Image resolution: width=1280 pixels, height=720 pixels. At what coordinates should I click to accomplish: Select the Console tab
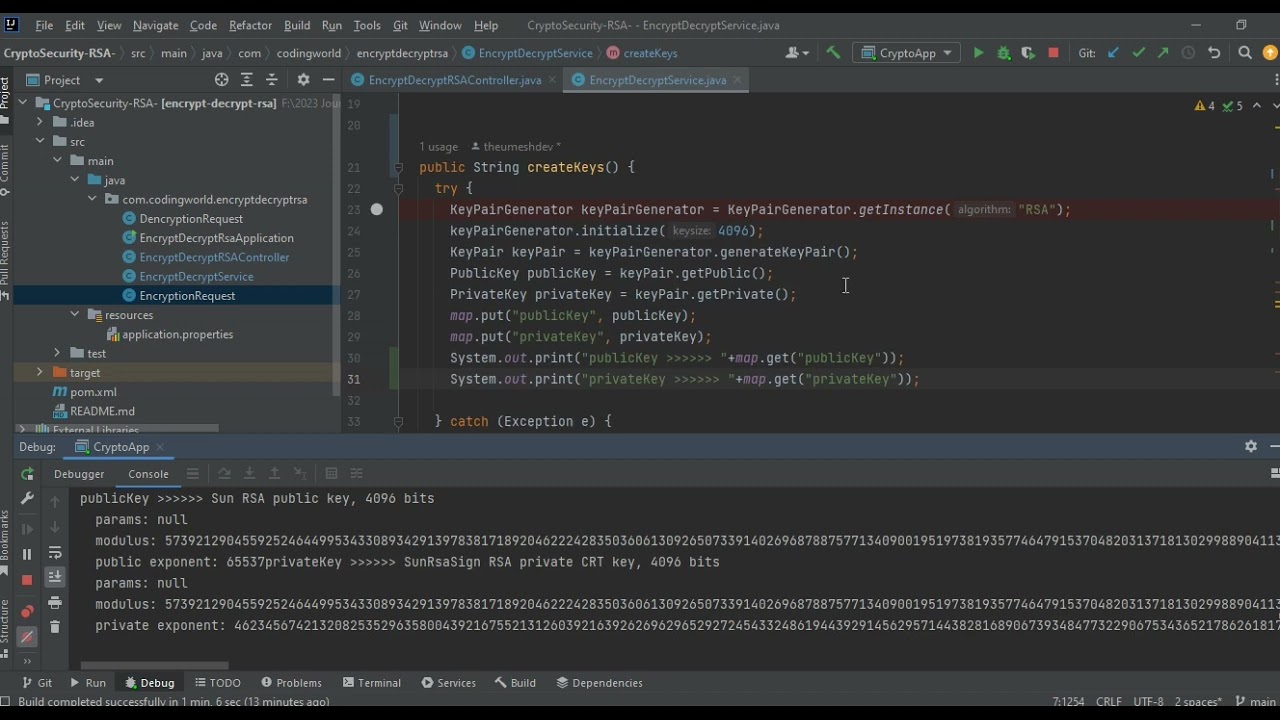click(x=148, y=474)
